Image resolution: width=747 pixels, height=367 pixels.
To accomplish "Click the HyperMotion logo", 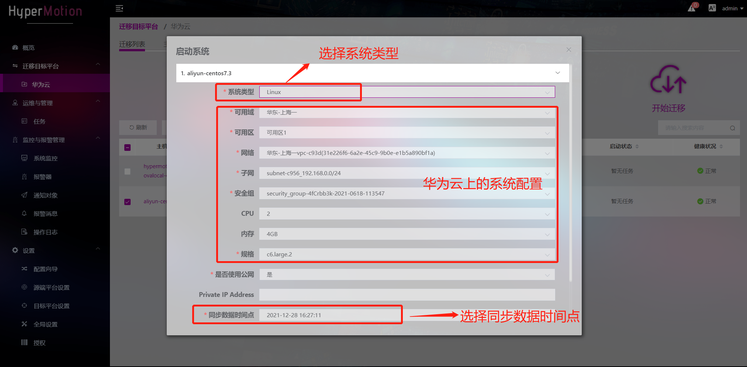I will [x=45, y=11].
